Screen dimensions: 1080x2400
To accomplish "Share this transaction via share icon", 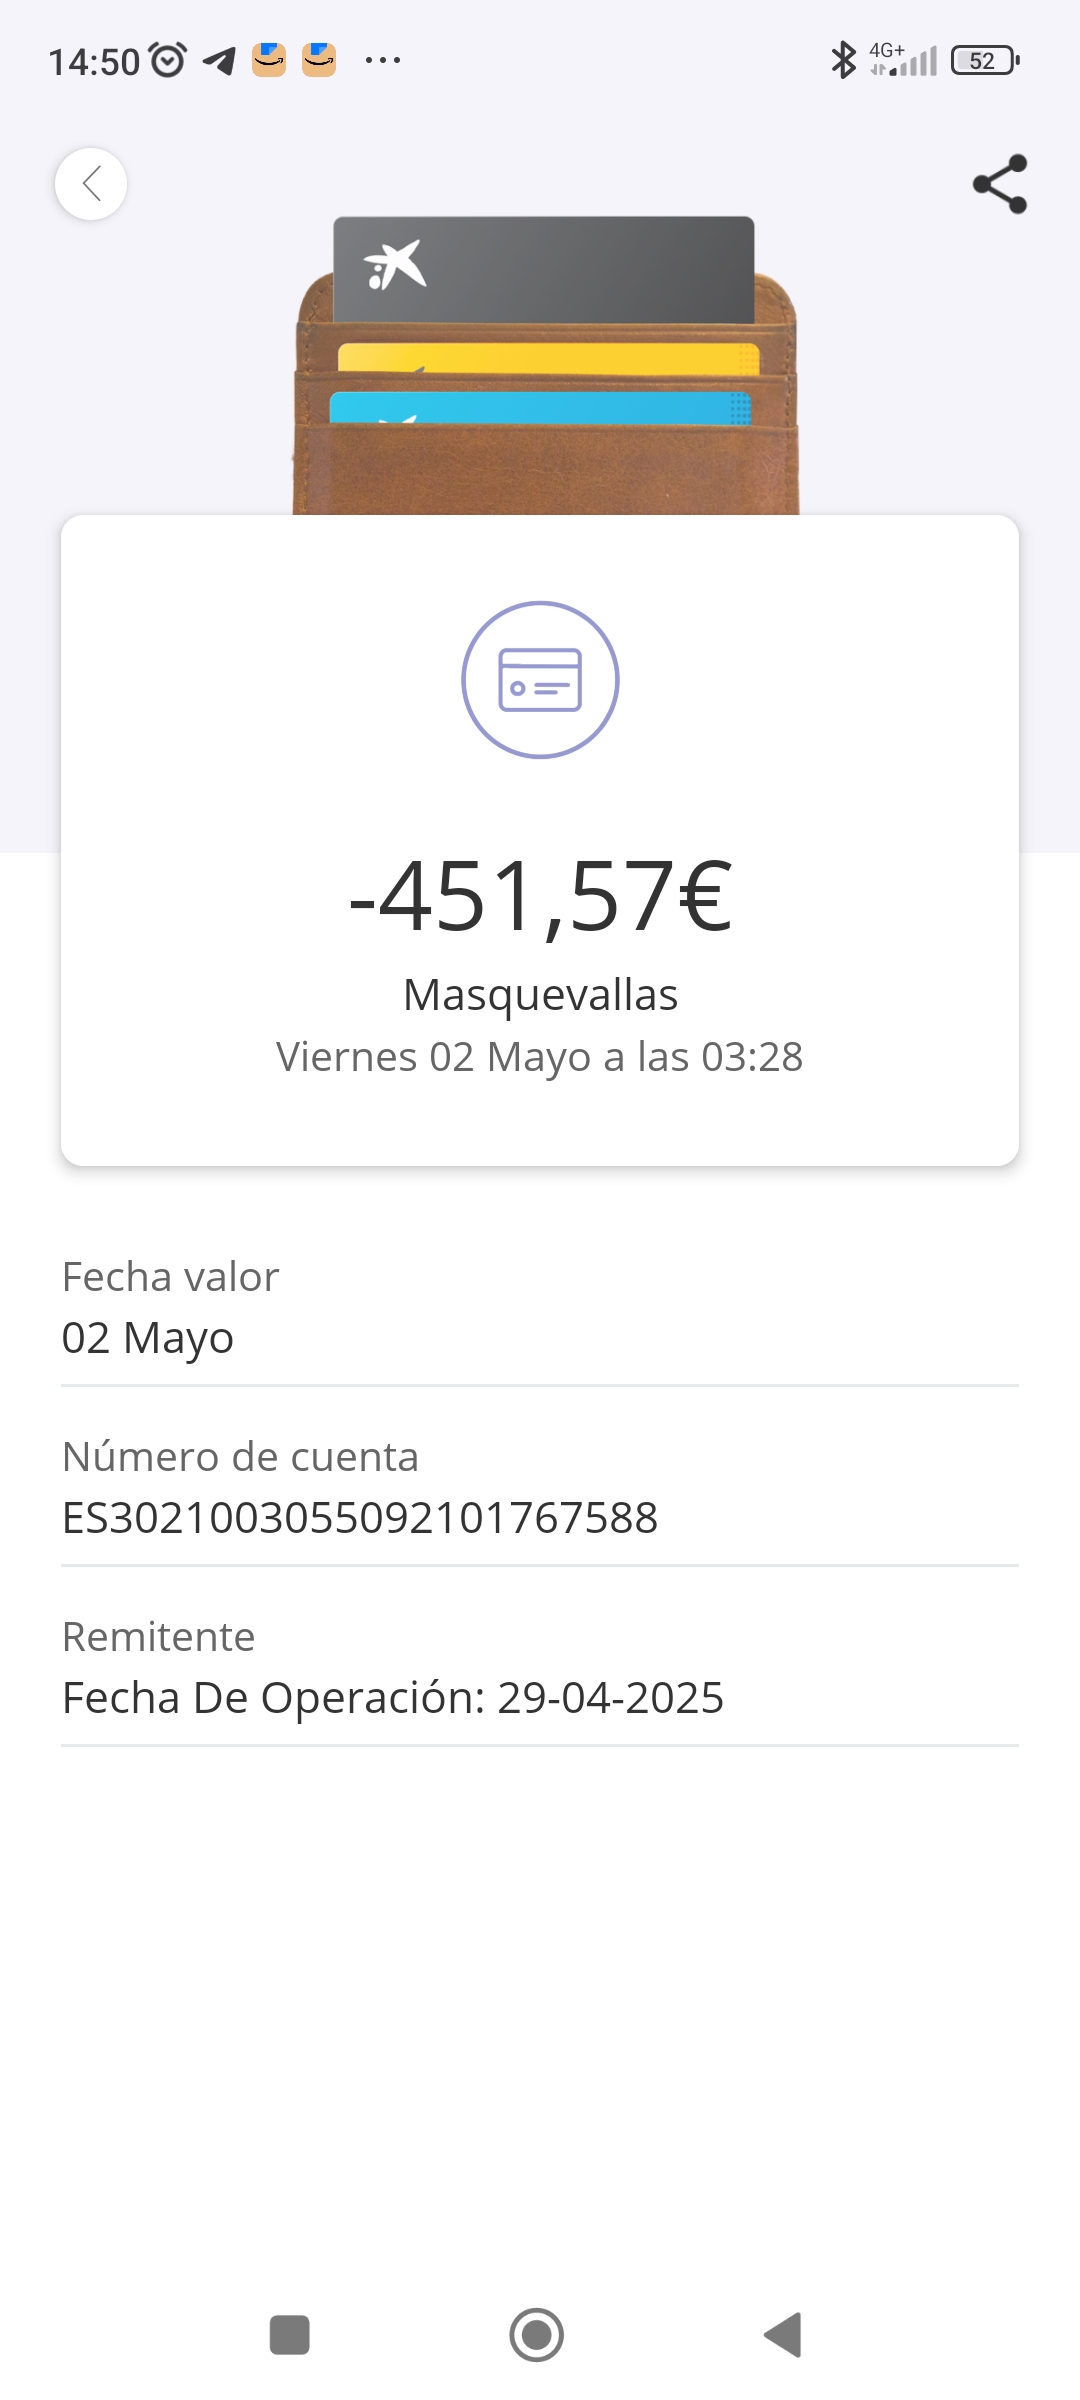I will (1000, 184).
